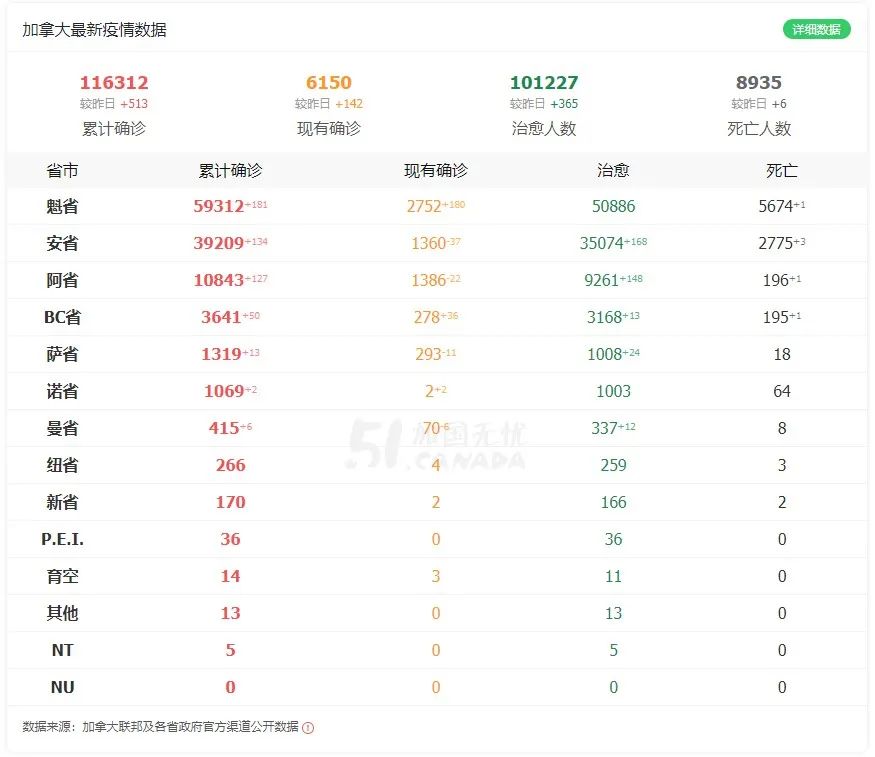Screen dimensions: 875x757
Task: Select the total confirmed number 116312
Action: tap(114, 83)
